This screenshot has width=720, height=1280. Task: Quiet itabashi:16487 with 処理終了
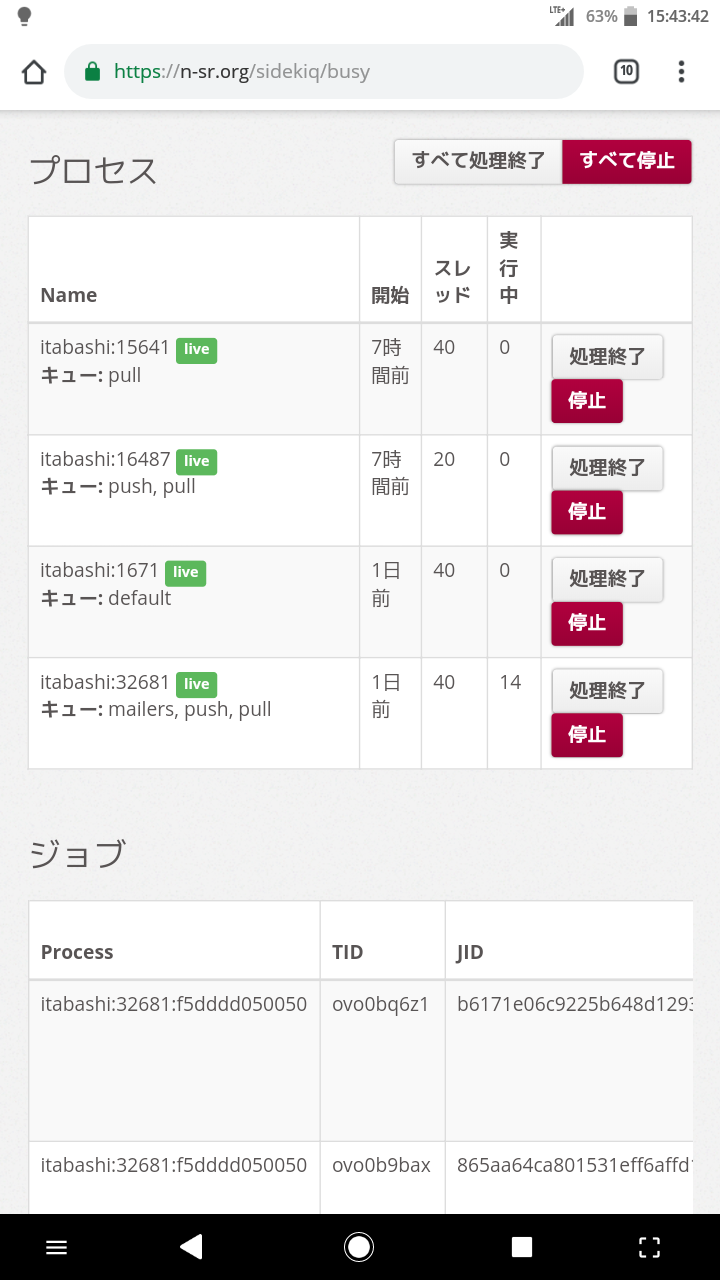[x=607, y=468]
